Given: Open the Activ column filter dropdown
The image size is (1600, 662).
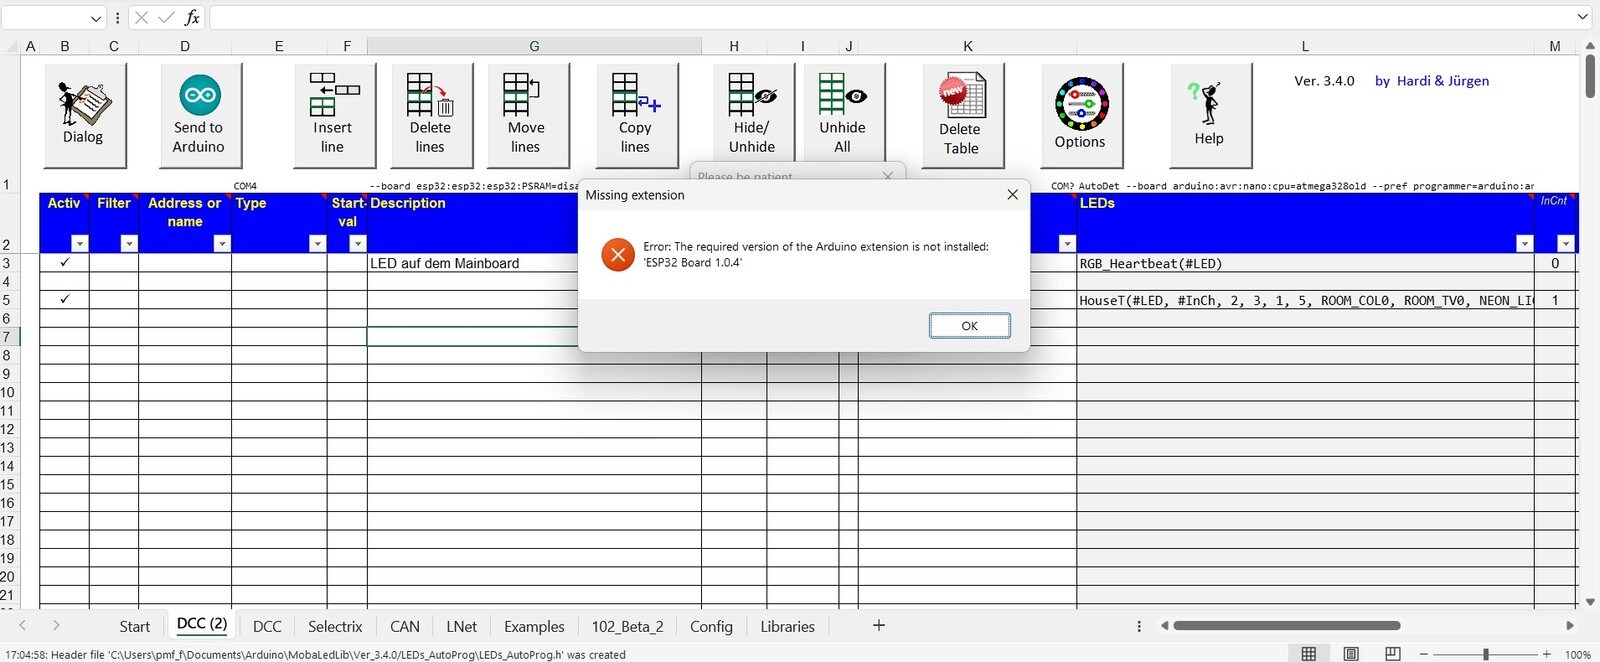Looking at the screenshot, I should 80,244.
